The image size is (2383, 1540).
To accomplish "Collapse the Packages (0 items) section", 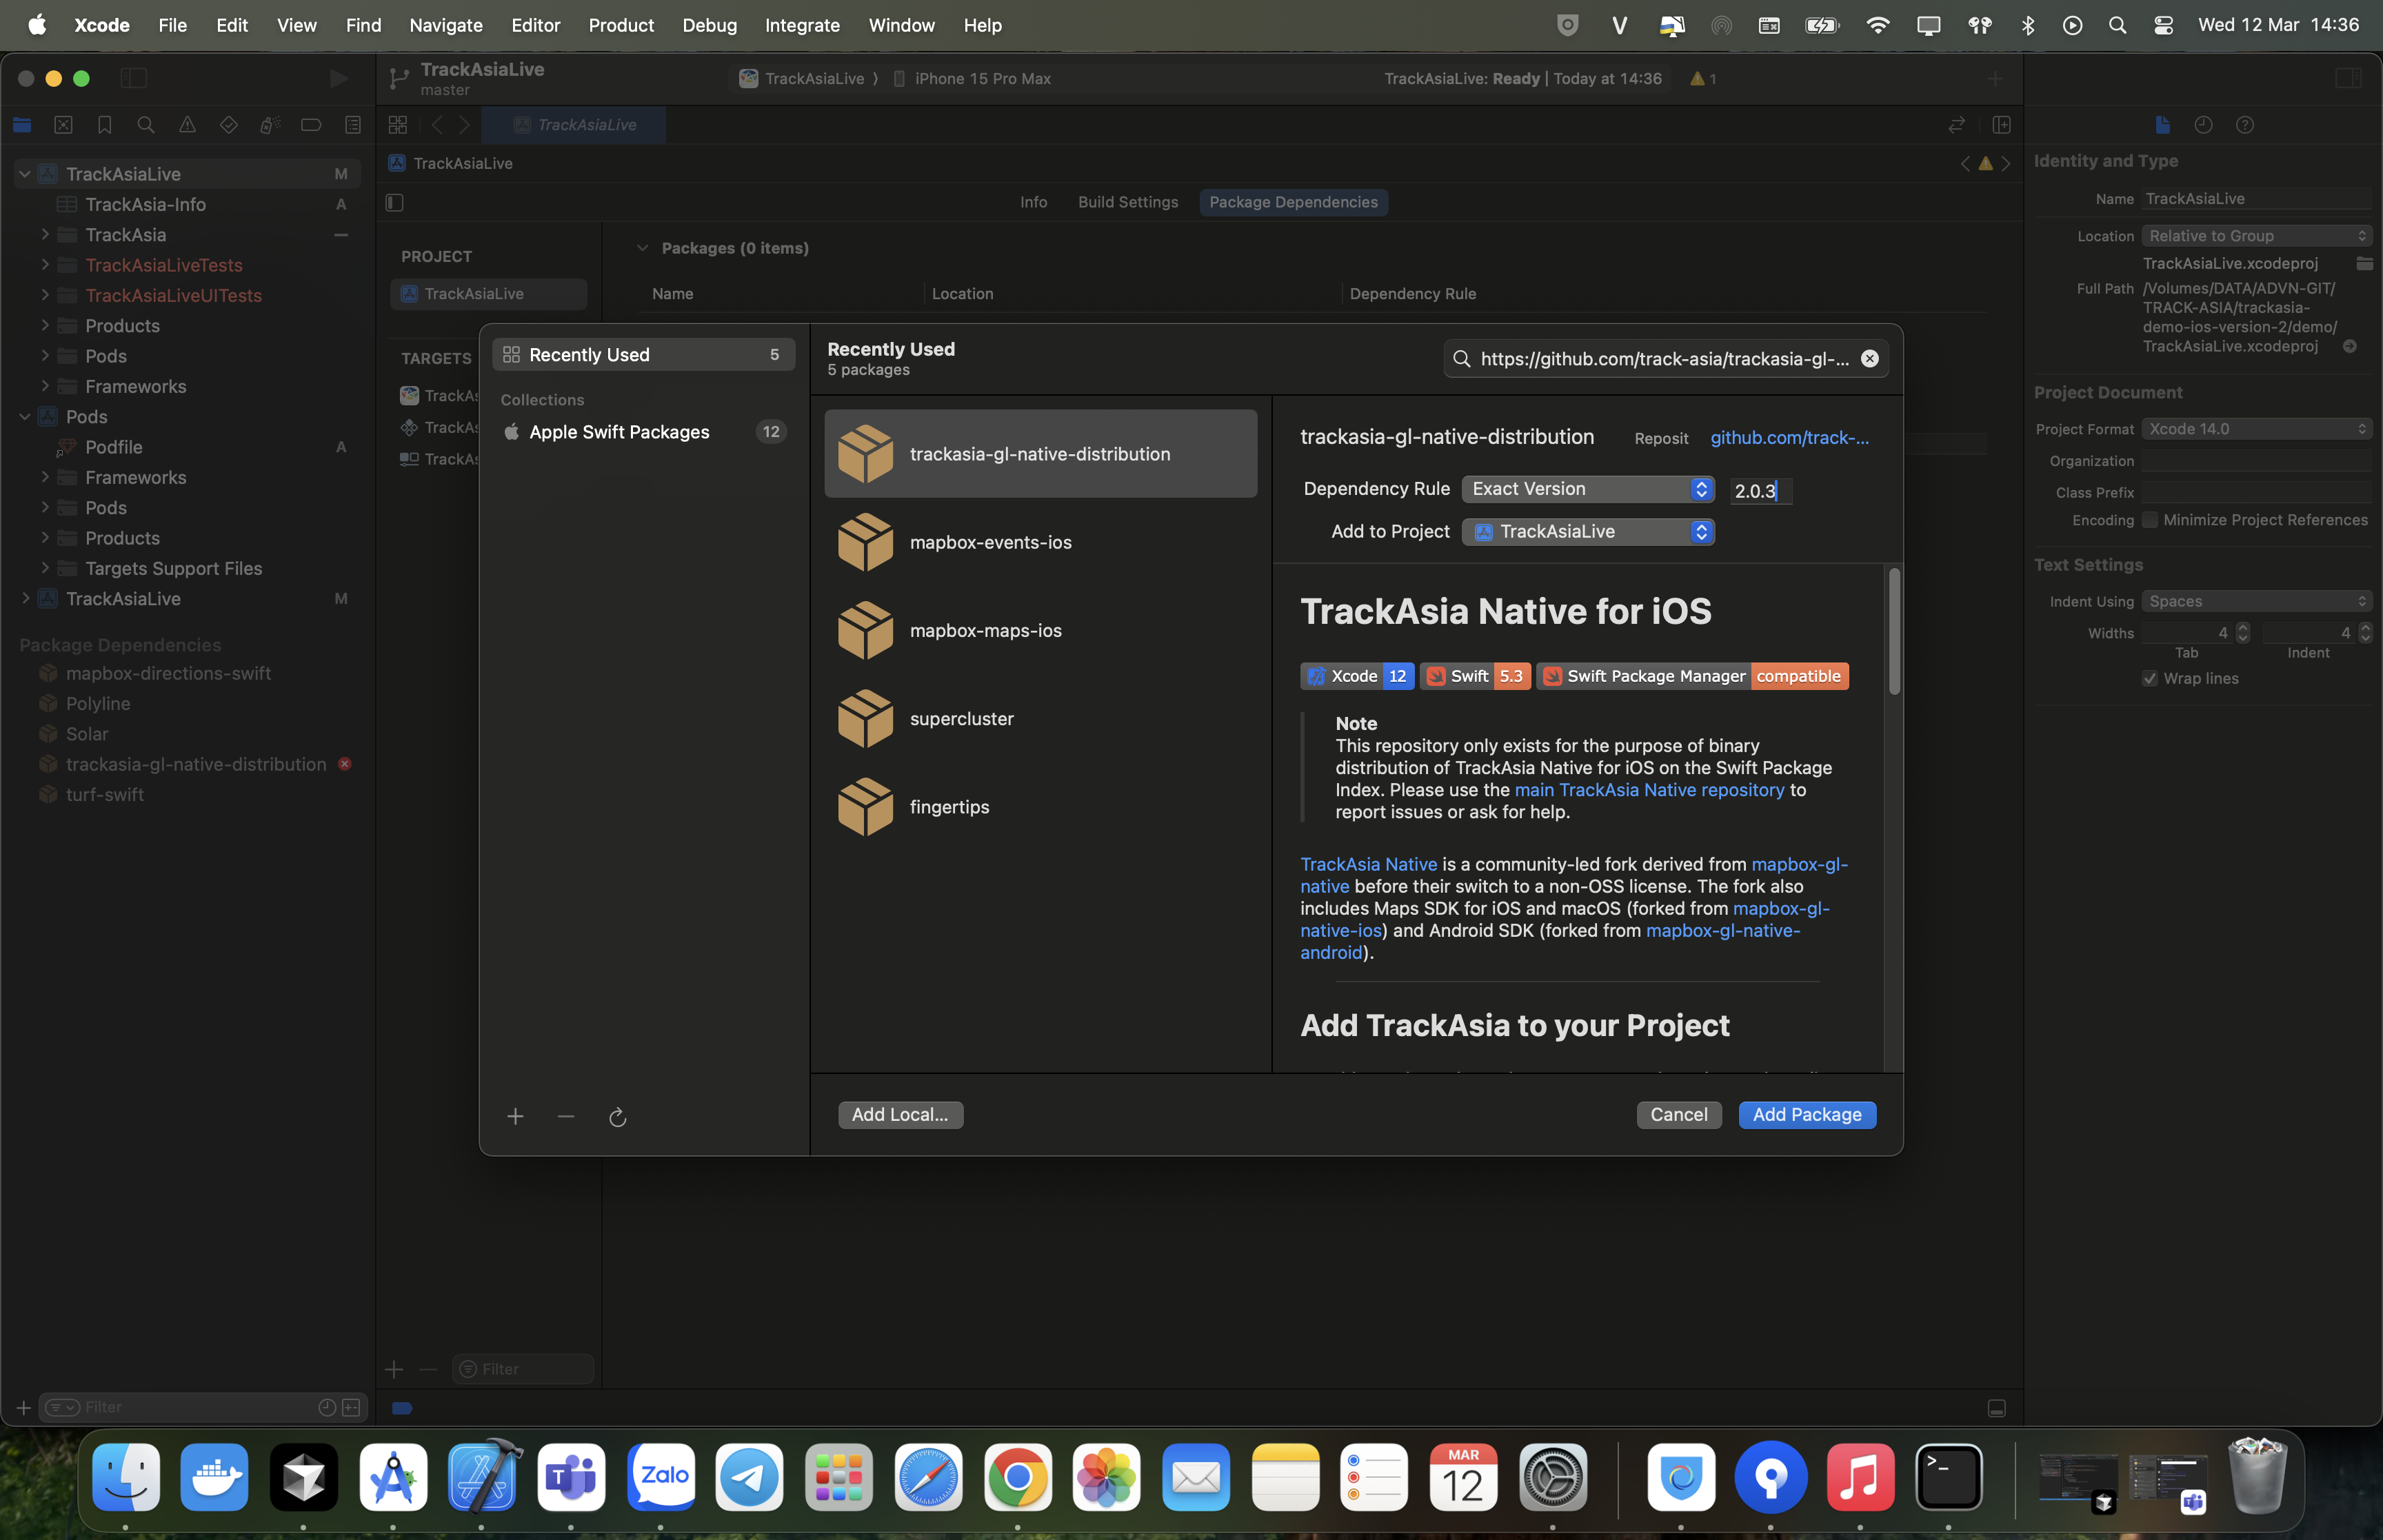I will click(642, 248).
